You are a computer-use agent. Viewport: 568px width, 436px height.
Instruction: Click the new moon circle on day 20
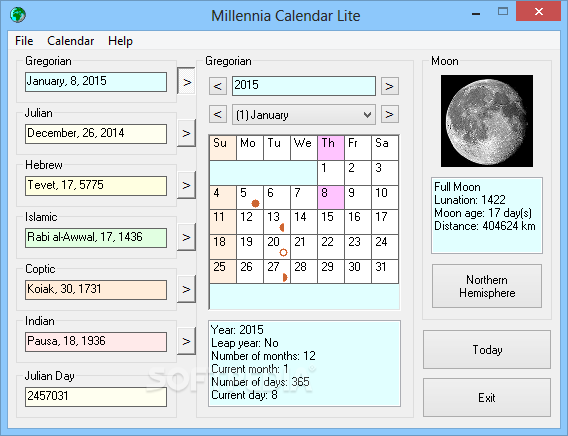pyautogui.click(x=283, y=252)
